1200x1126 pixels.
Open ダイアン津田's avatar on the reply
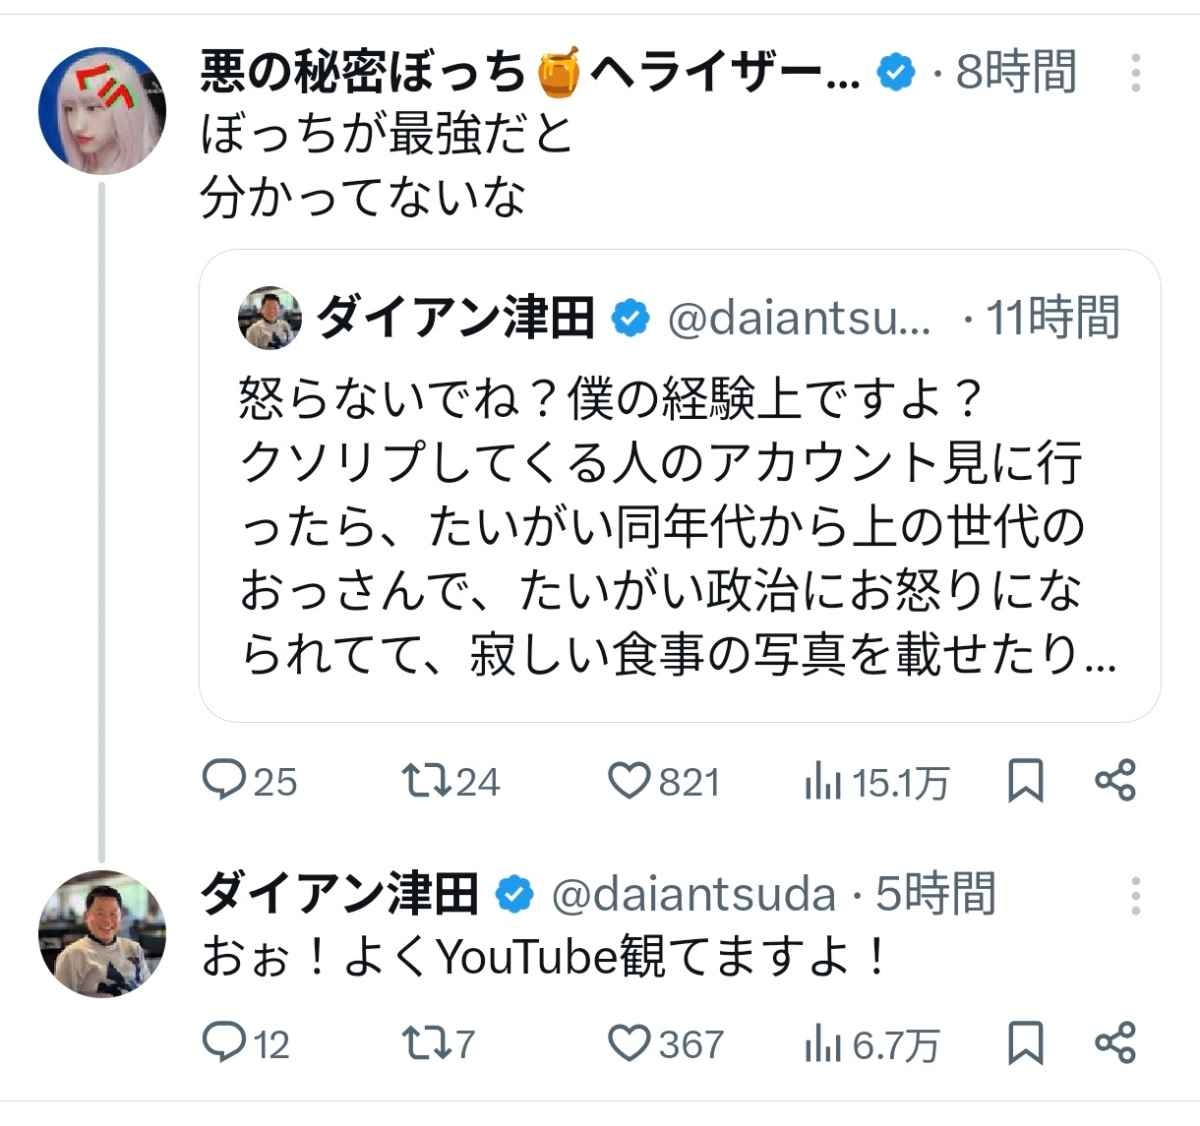tap(101, 934)
